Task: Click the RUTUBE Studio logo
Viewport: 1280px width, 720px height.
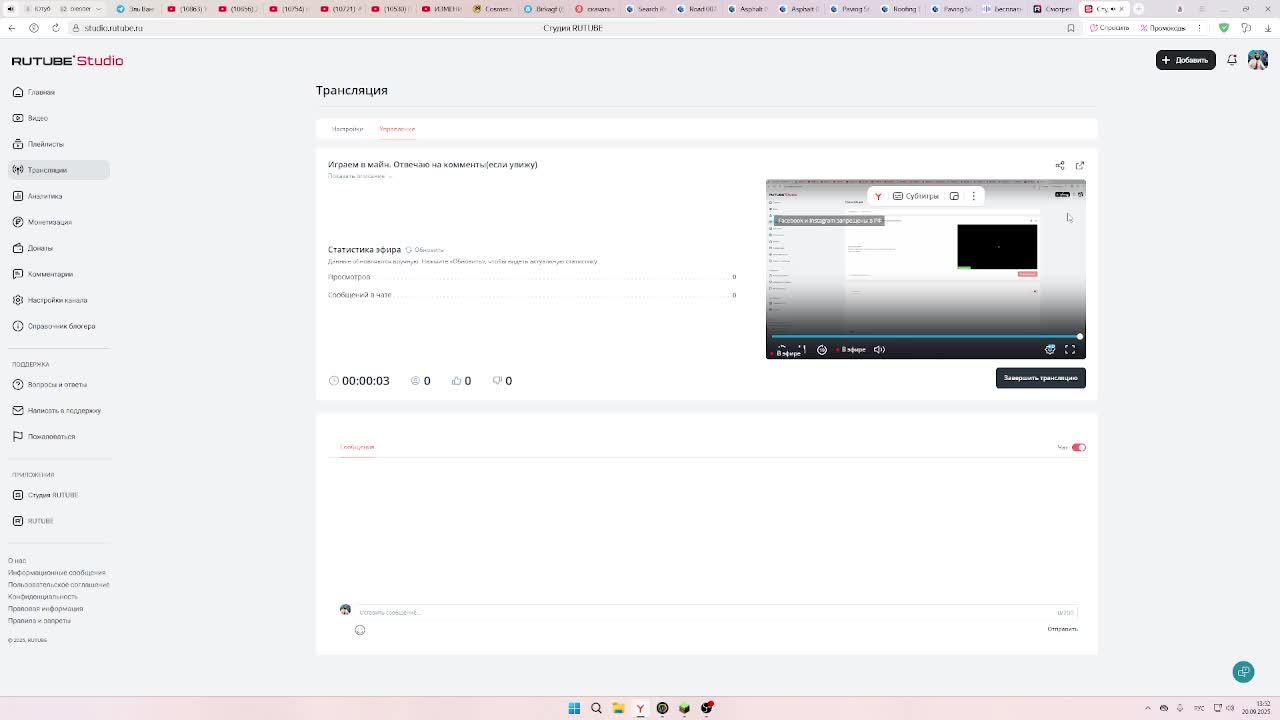Action: click(x=67, y=61)
